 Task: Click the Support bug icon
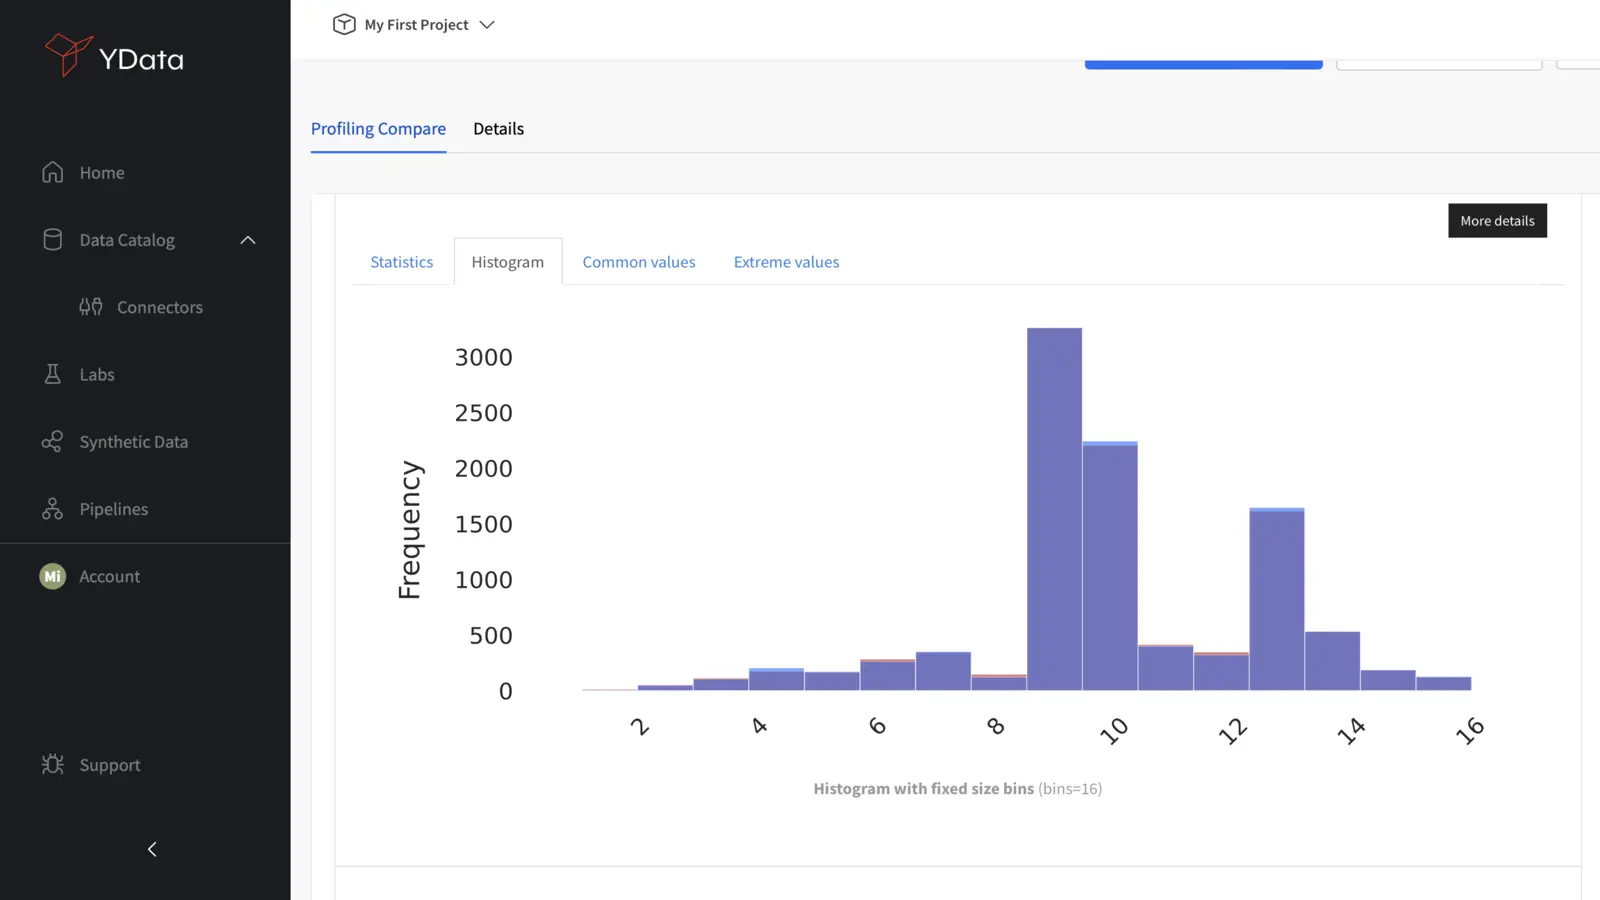point(53,765)
